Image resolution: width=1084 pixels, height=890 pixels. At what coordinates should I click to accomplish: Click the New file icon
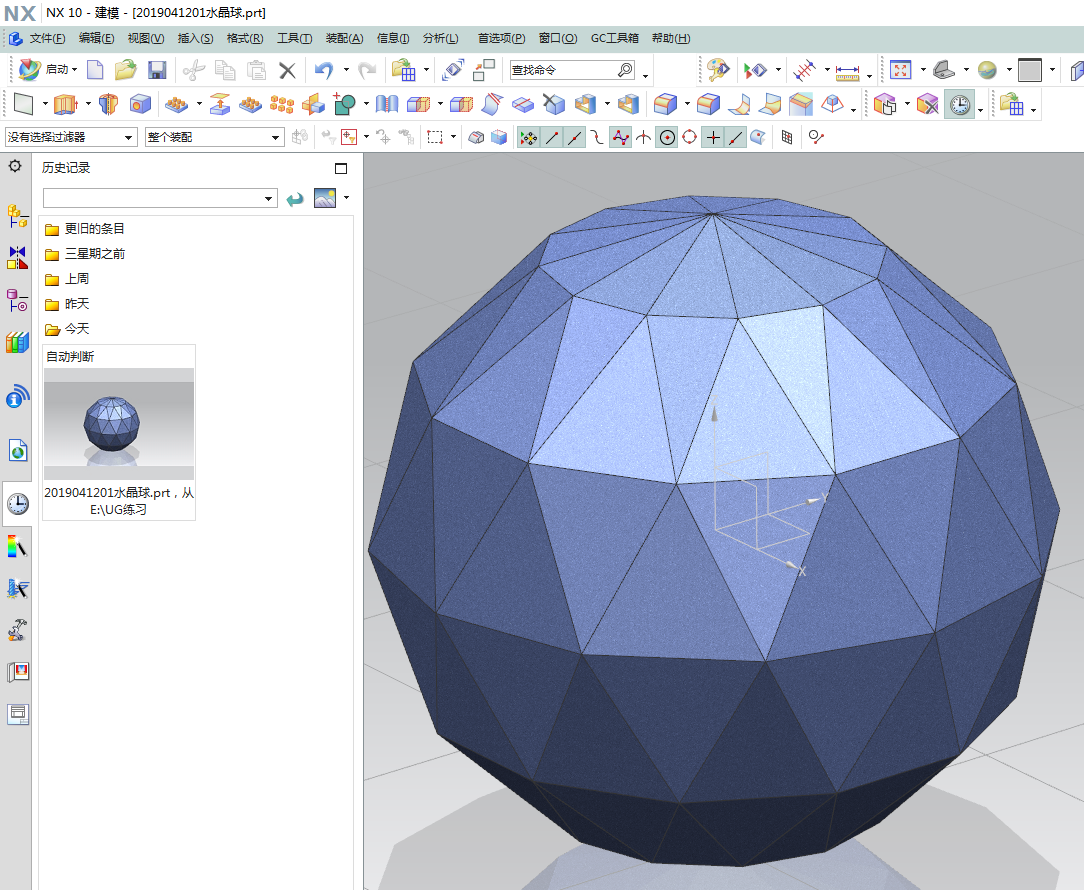coord(95,69)
